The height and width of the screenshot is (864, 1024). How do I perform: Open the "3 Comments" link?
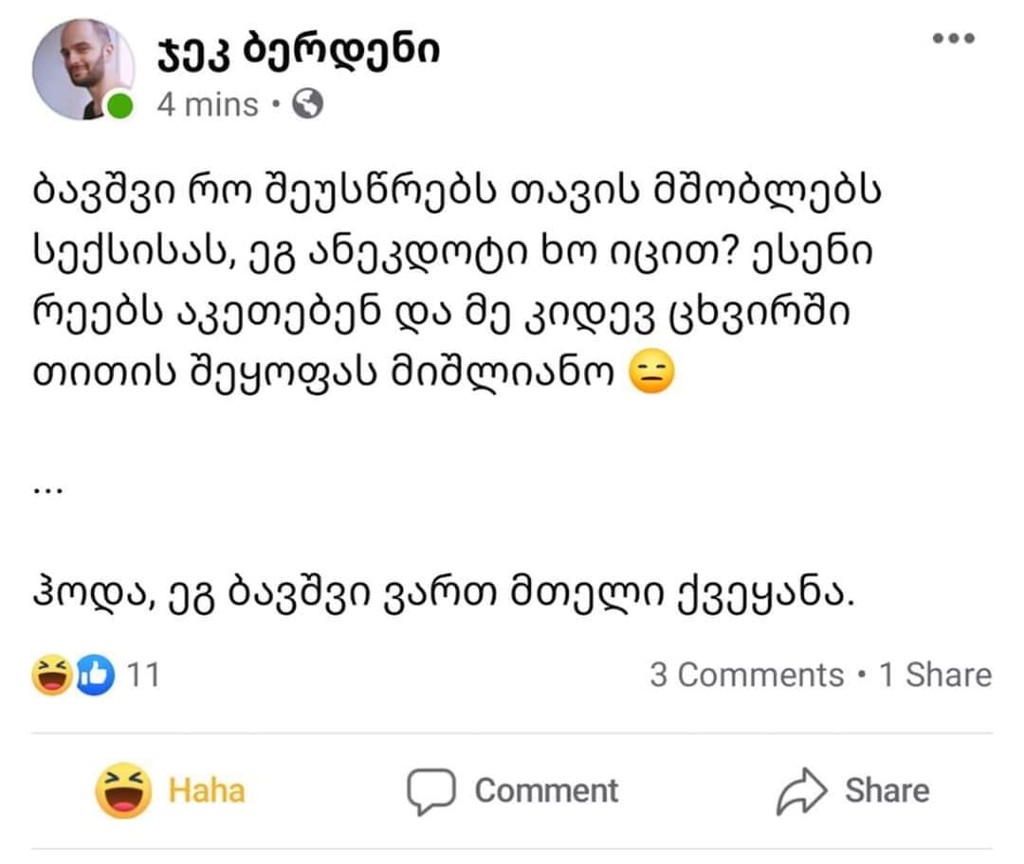pos(746,675)
